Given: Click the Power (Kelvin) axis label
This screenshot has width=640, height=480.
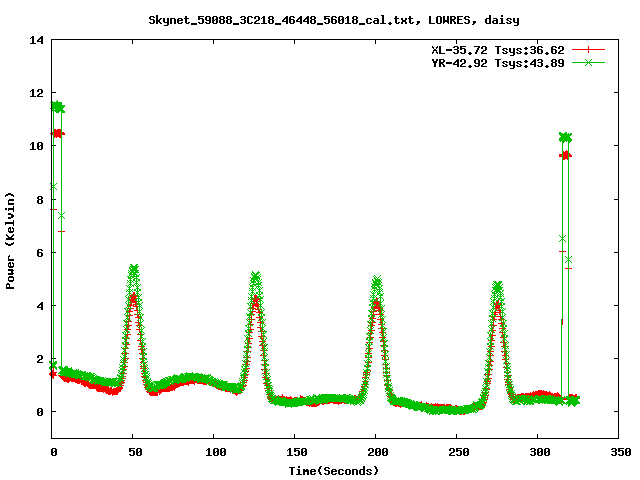Looking at the screenshot, I should tap(10, 241).
